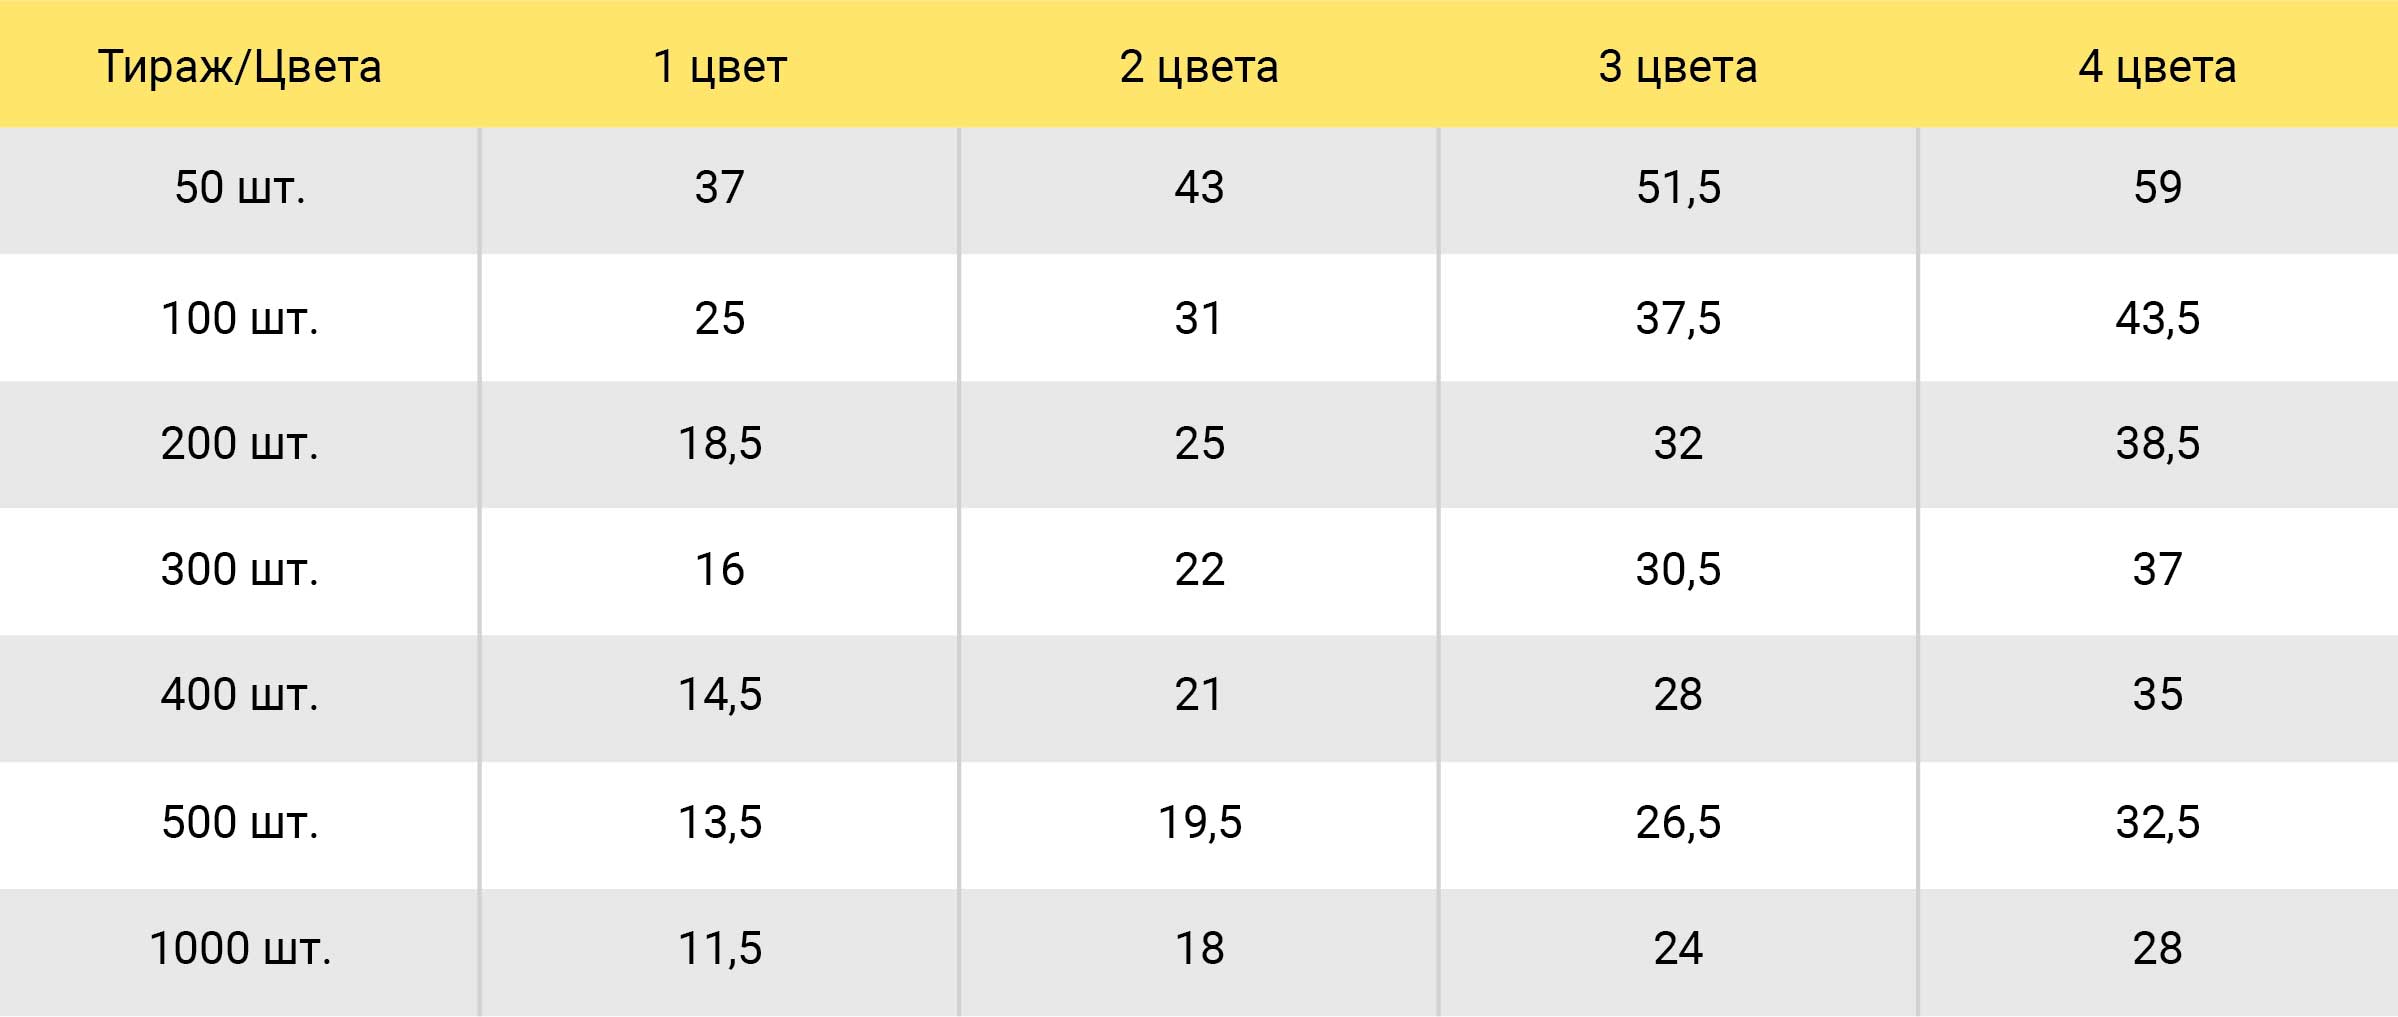The width and height of the screenshot is (2398, 1017).
Task: Click price 14,5 in 400 шт. row
Action: point(720,695)
